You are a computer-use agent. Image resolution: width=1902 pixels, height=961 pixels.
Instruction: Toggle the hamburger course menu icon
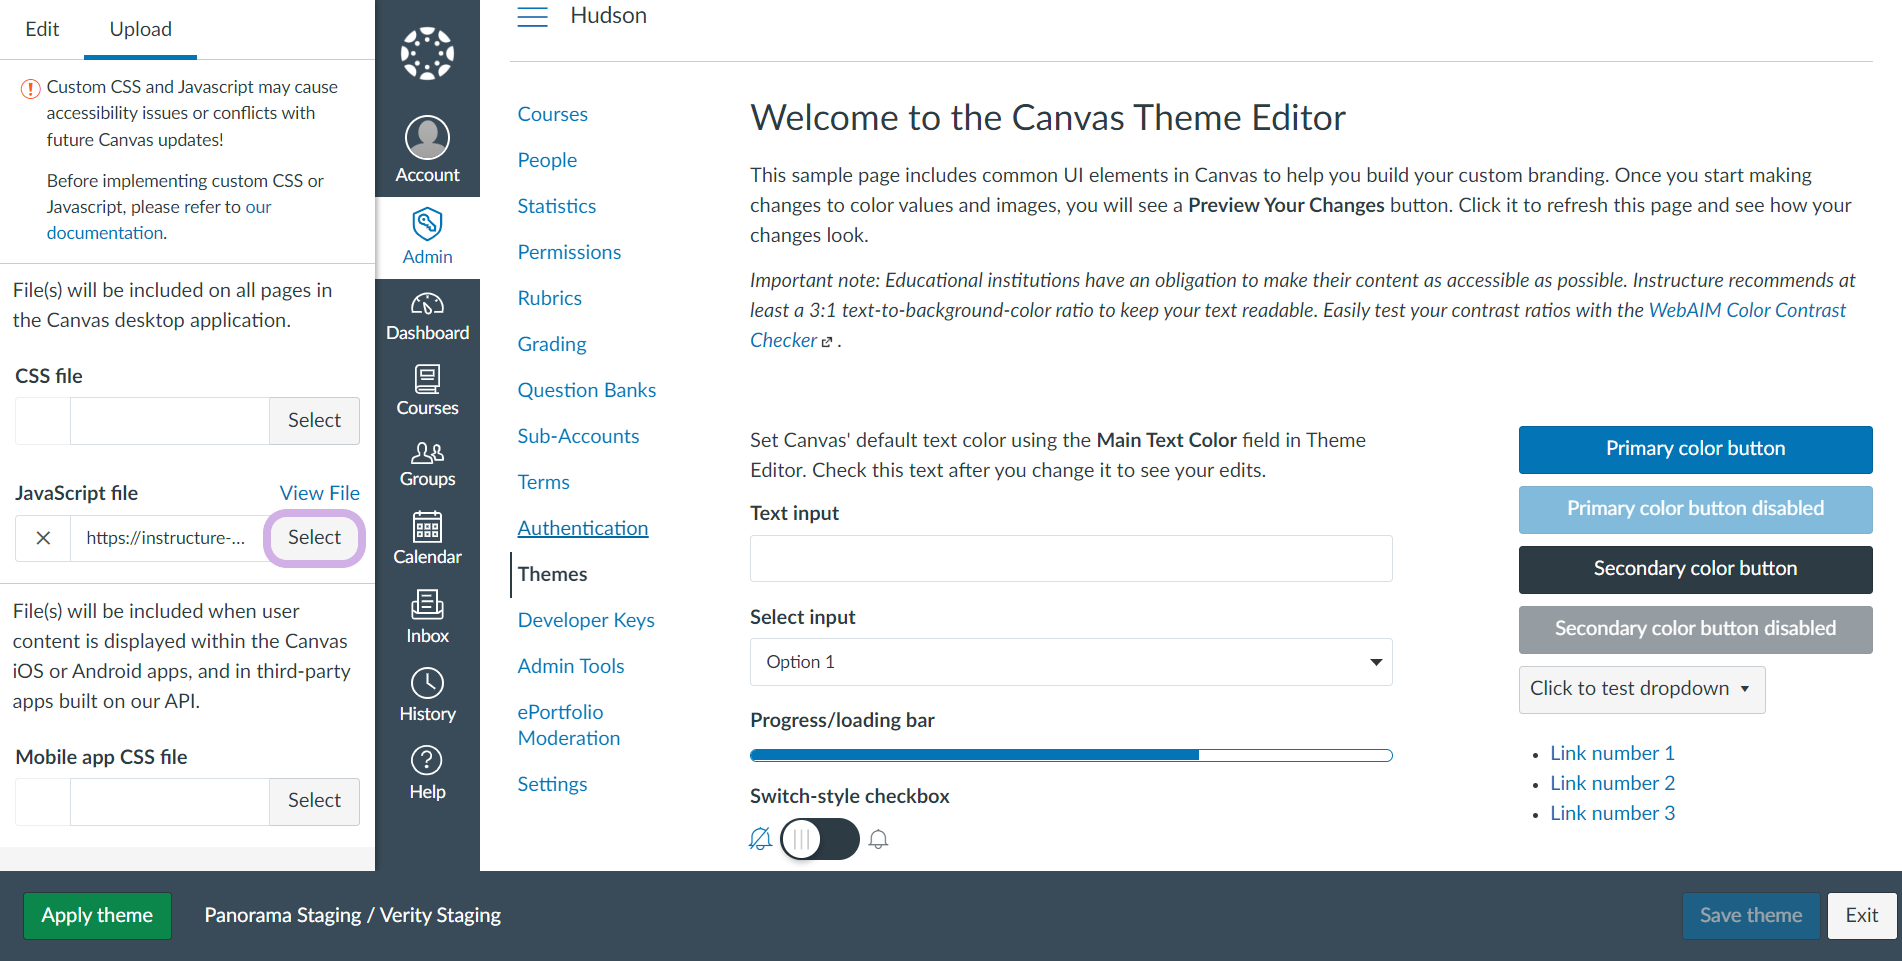(533, 16)
